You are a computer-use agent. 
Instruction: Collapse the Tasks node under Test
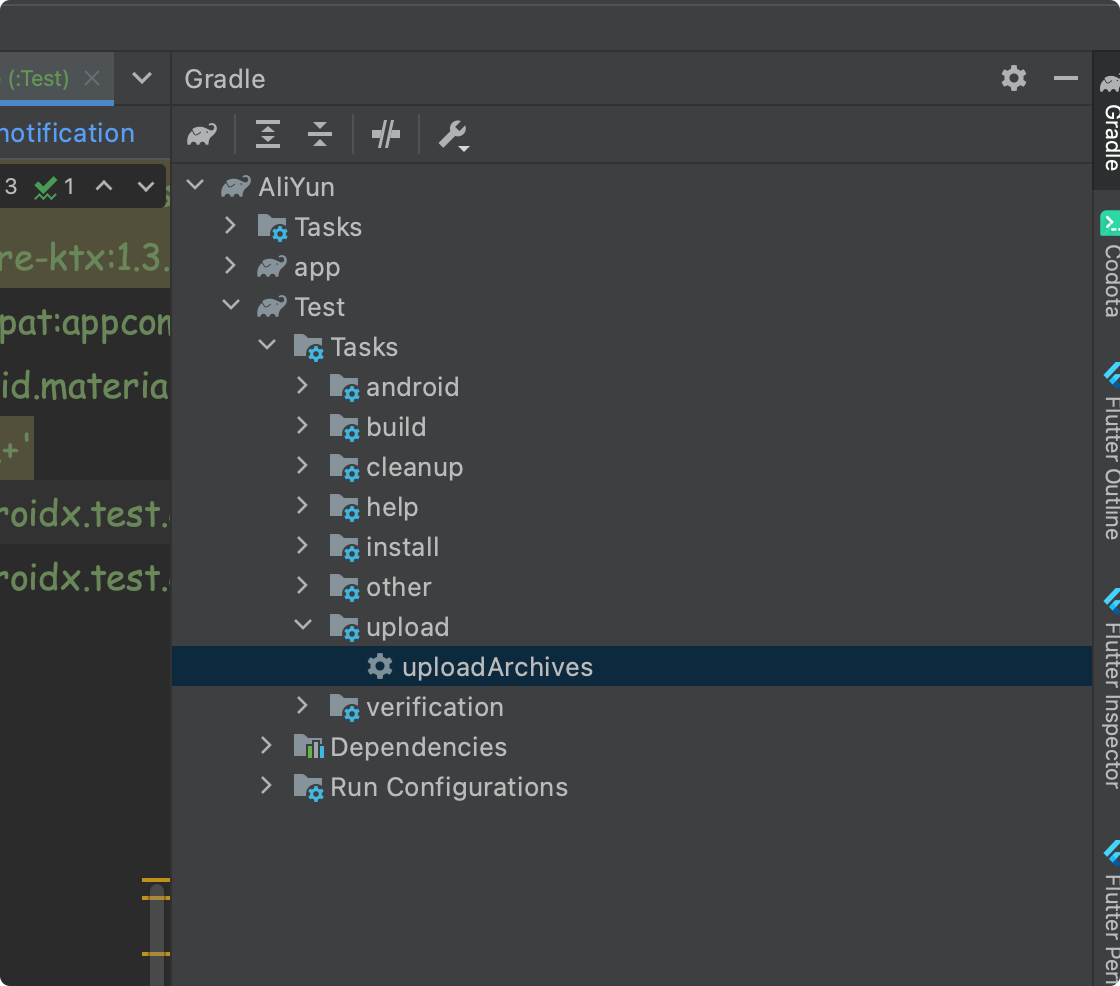(x=266, y=345)
